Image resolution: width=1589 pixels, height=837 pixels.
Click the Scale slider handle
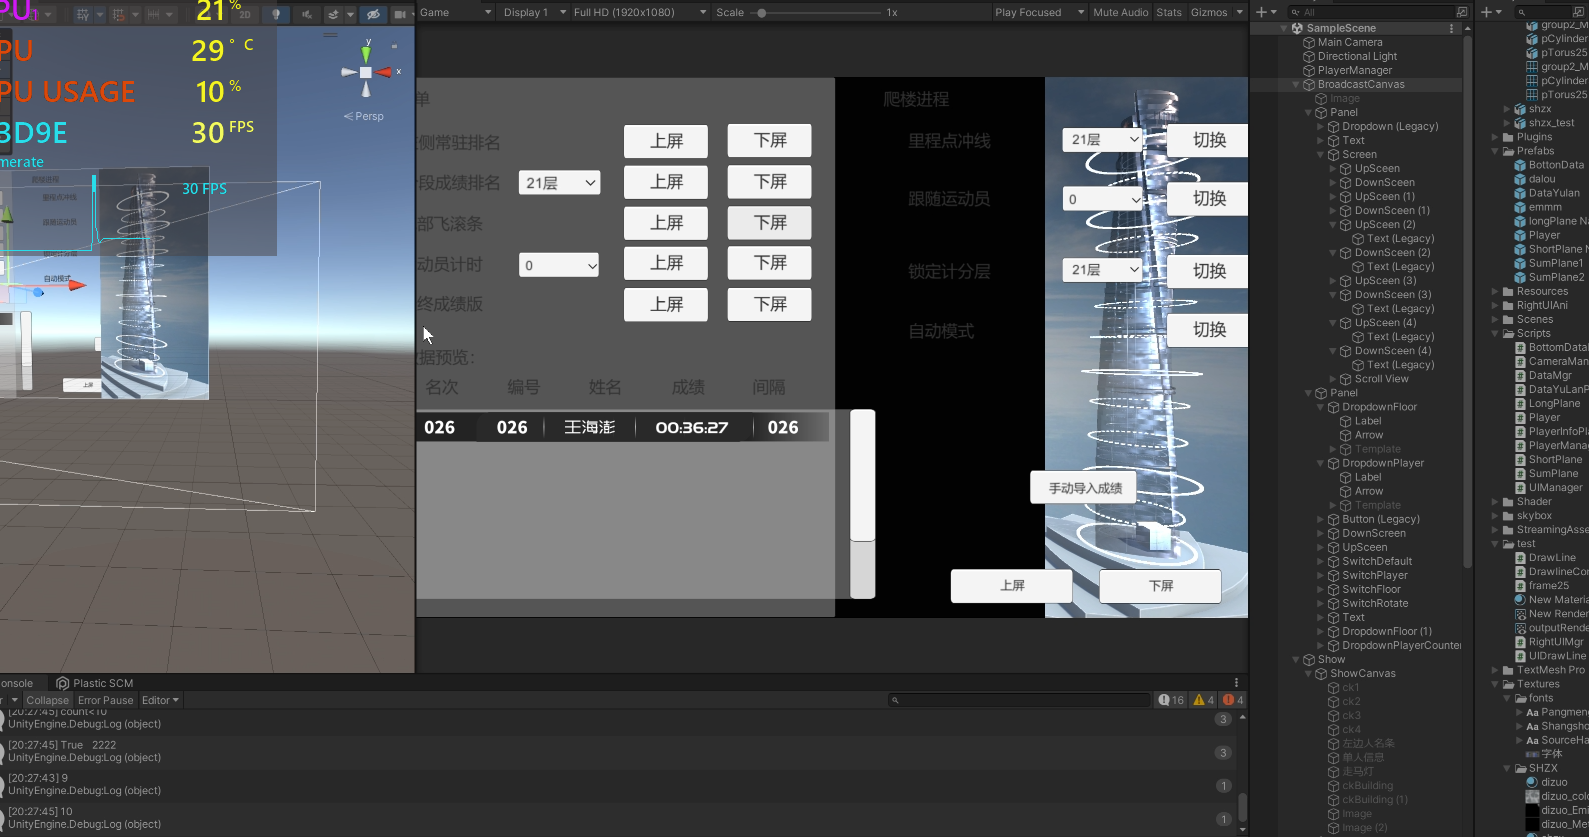(762, 13)
